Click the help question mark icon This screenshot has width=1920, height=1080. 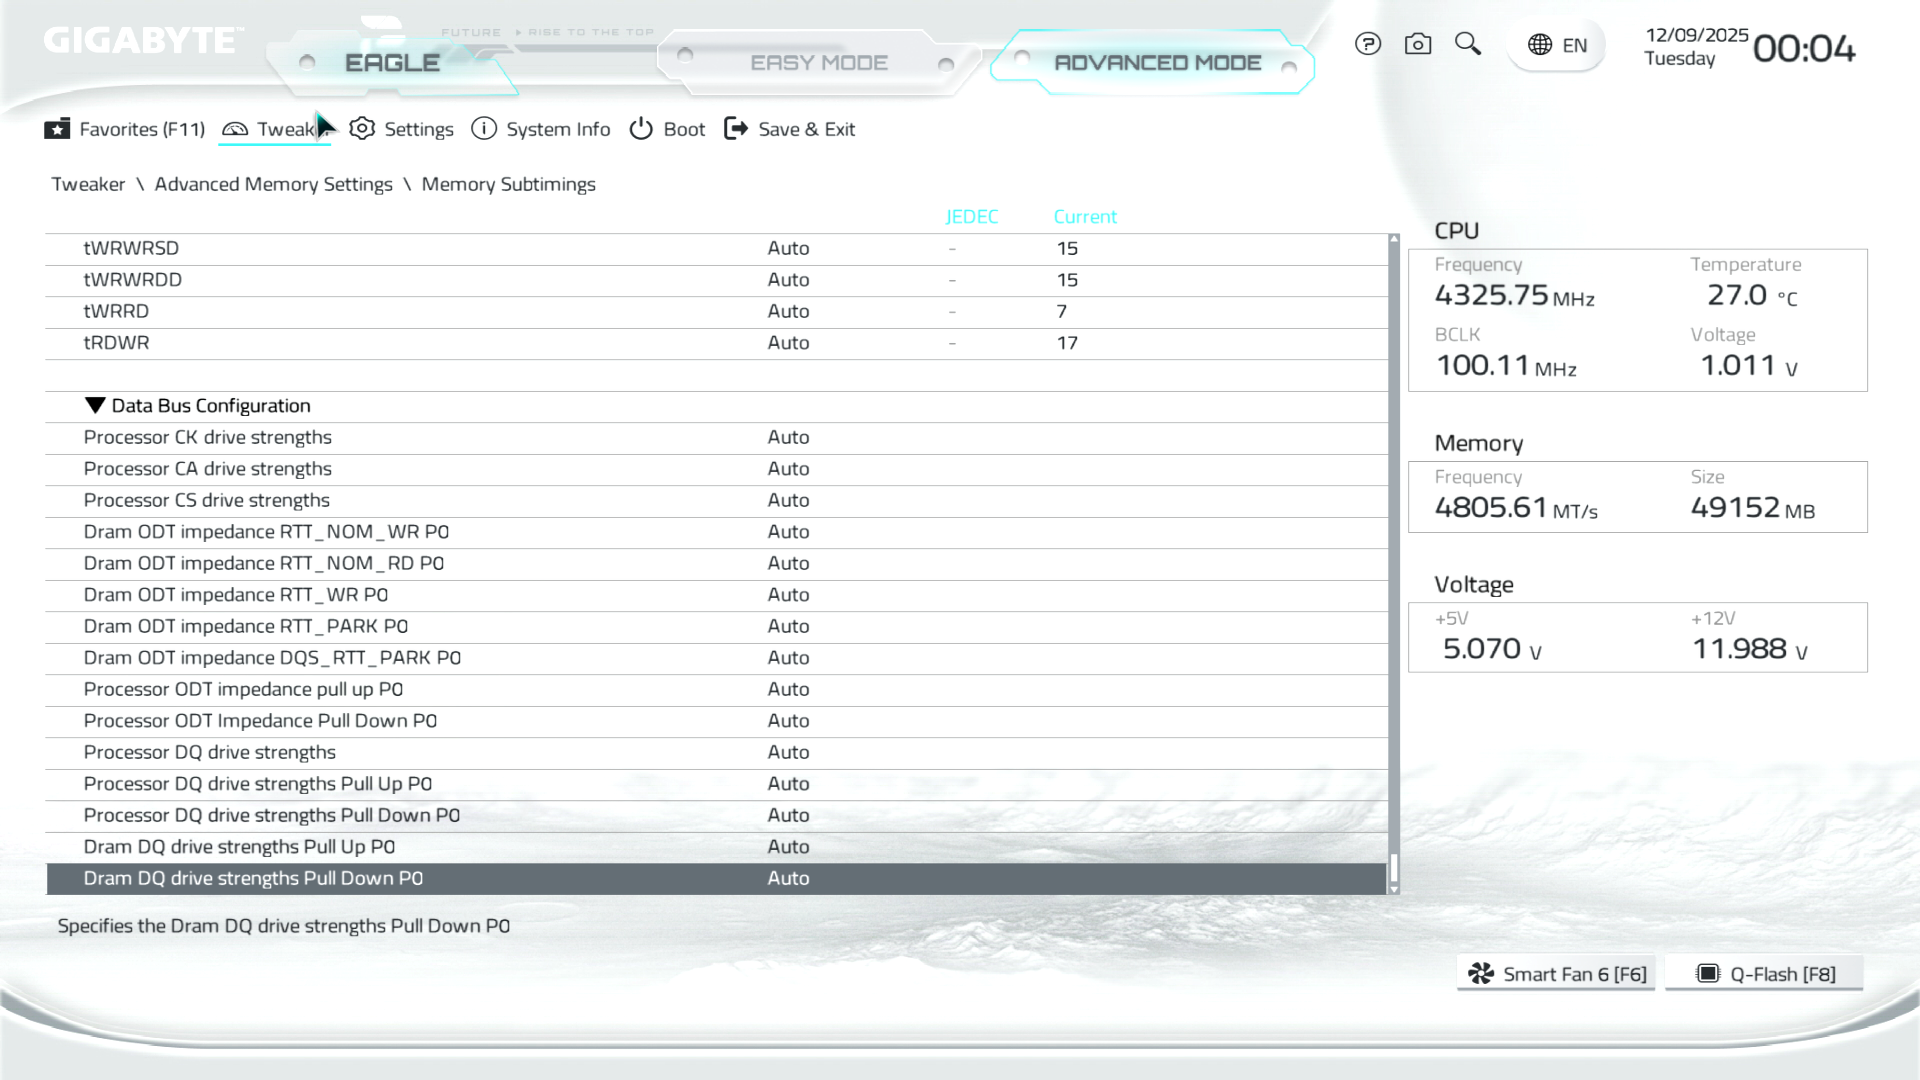tap(1367, 44)
